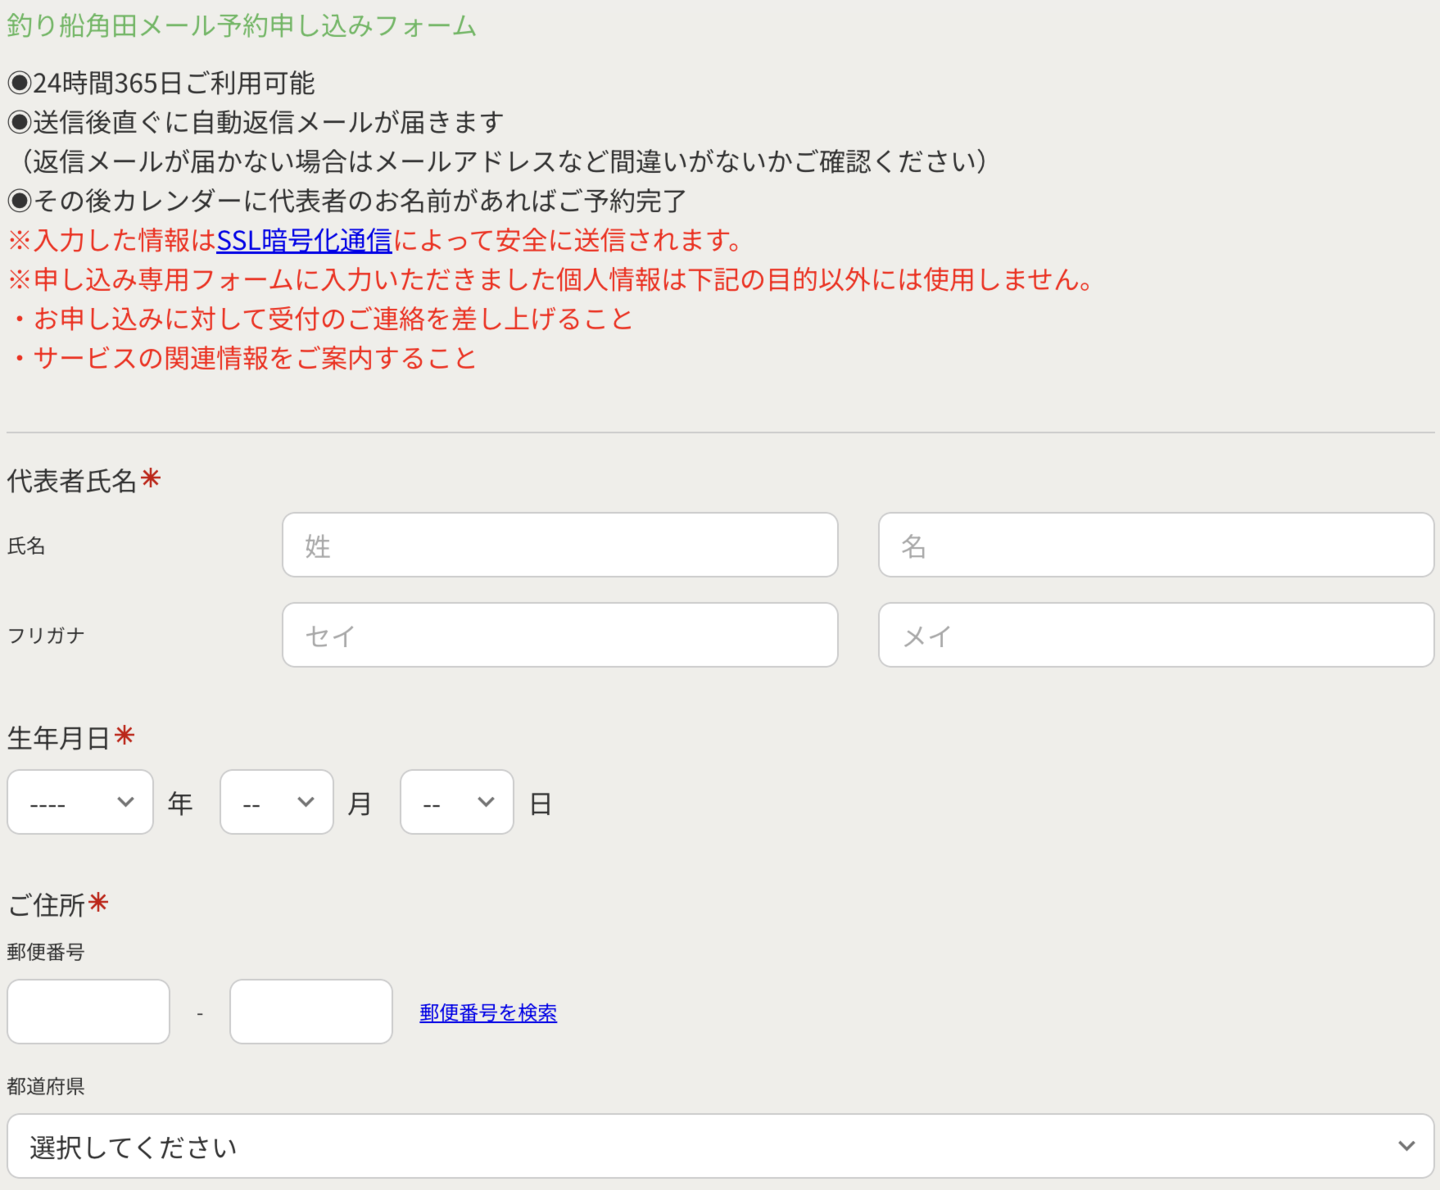Focus the 姓 last name field

(x=560, y=545)
